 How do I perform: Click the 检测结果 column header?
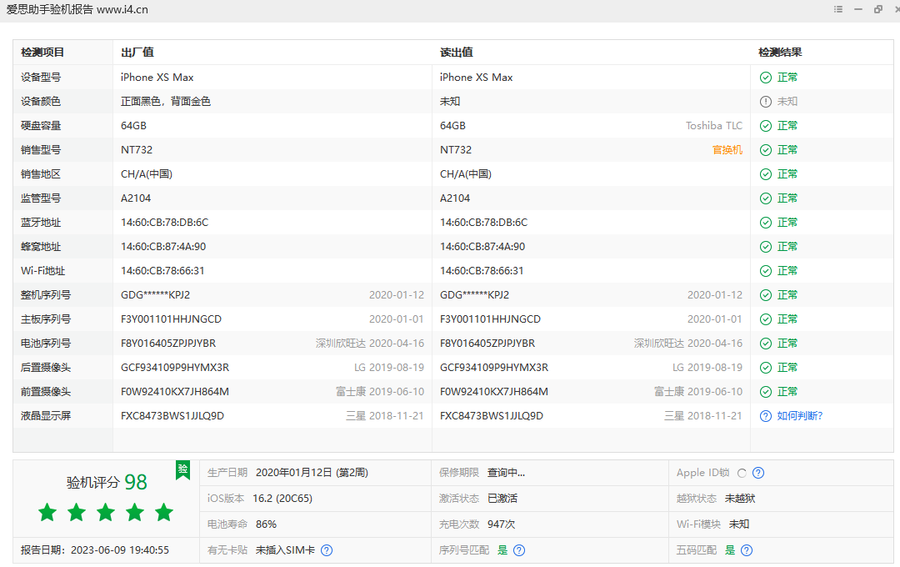(780, 52)
